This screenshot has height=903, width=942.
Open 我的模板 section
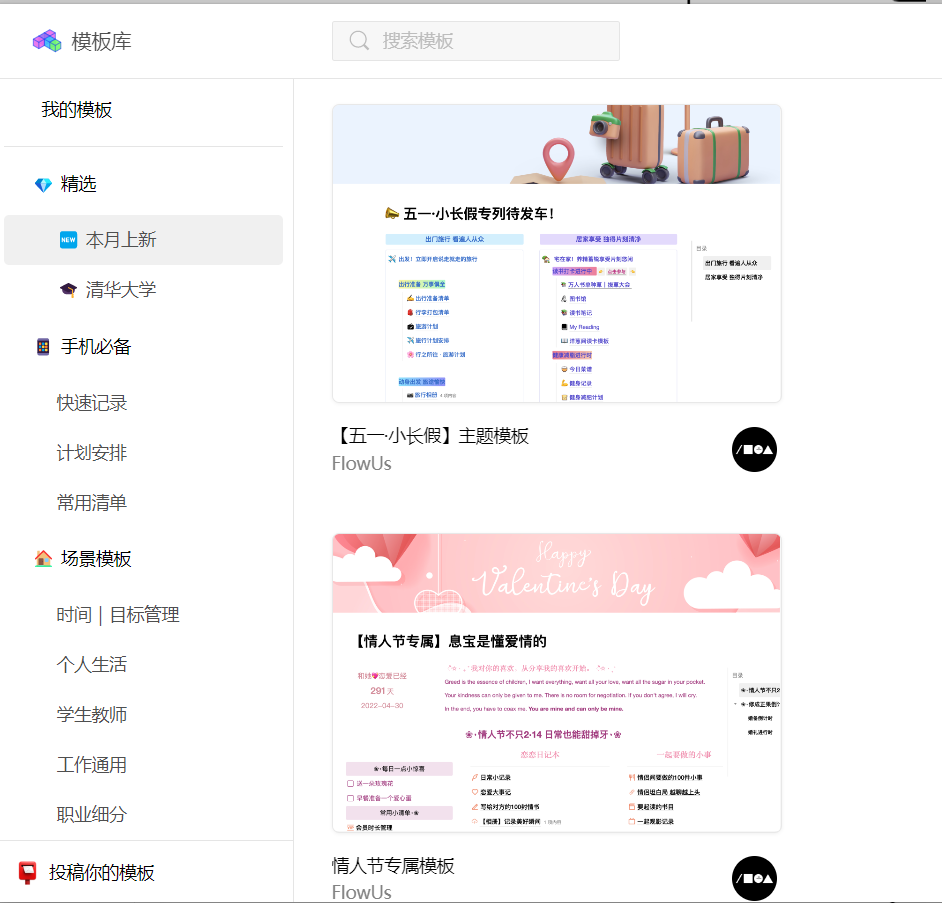[77, 110]
